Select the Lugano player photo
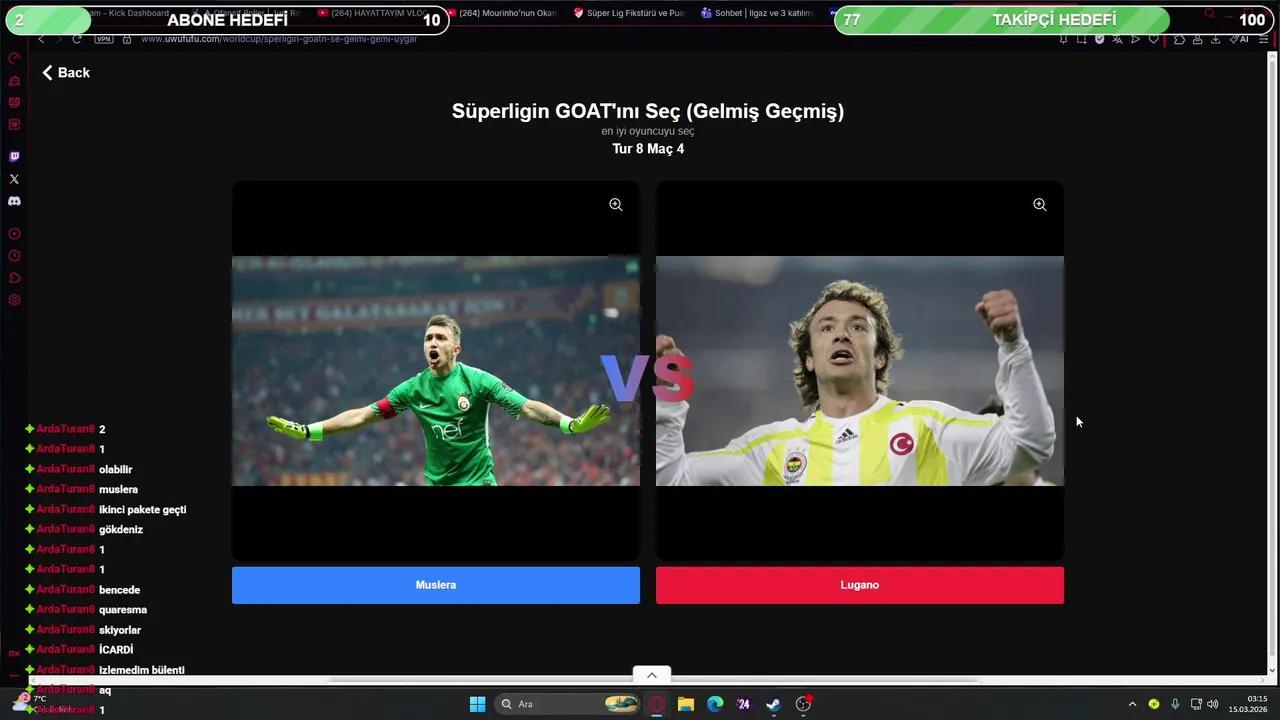 [860, 371]
